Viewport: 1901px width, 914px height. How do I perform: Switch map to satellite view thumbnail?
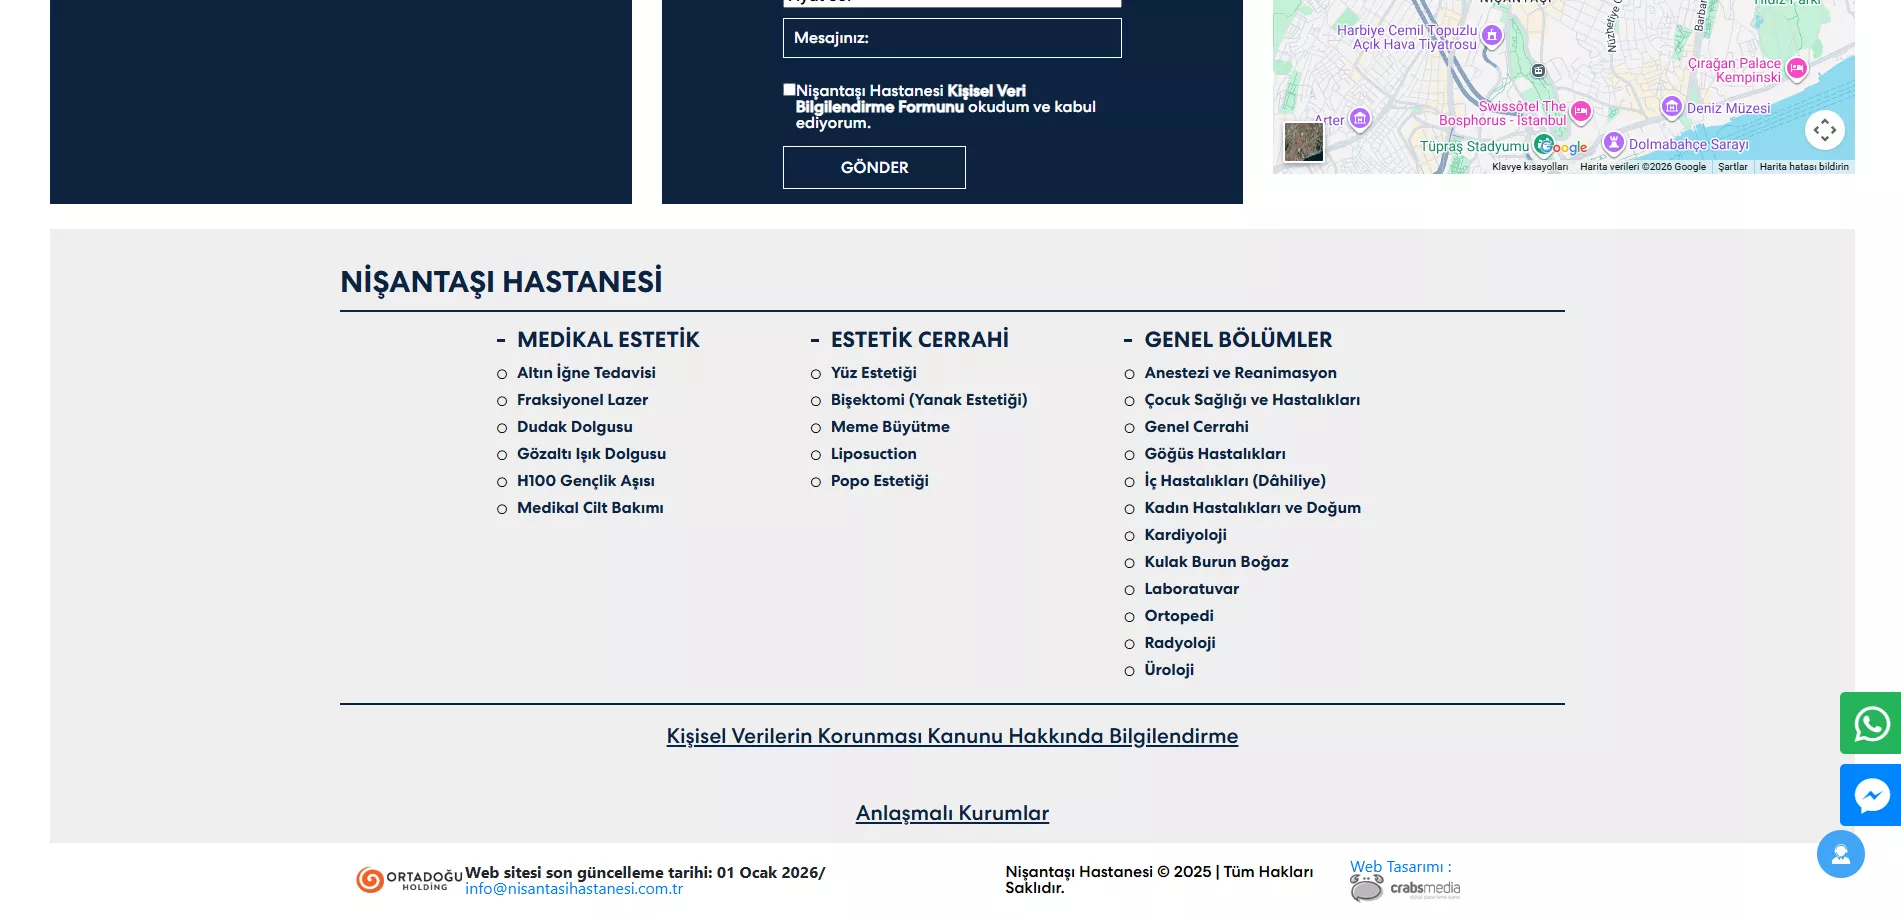click(x=1303, y=142)
